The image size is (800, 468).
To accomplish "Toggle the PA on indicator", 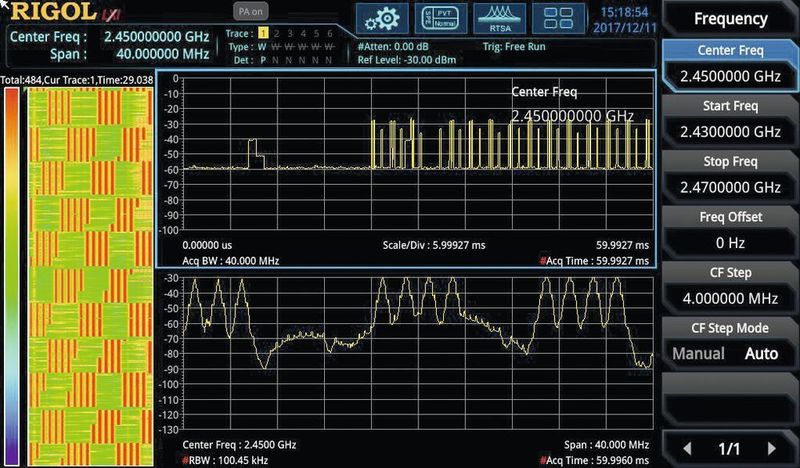I will [251, 11].
